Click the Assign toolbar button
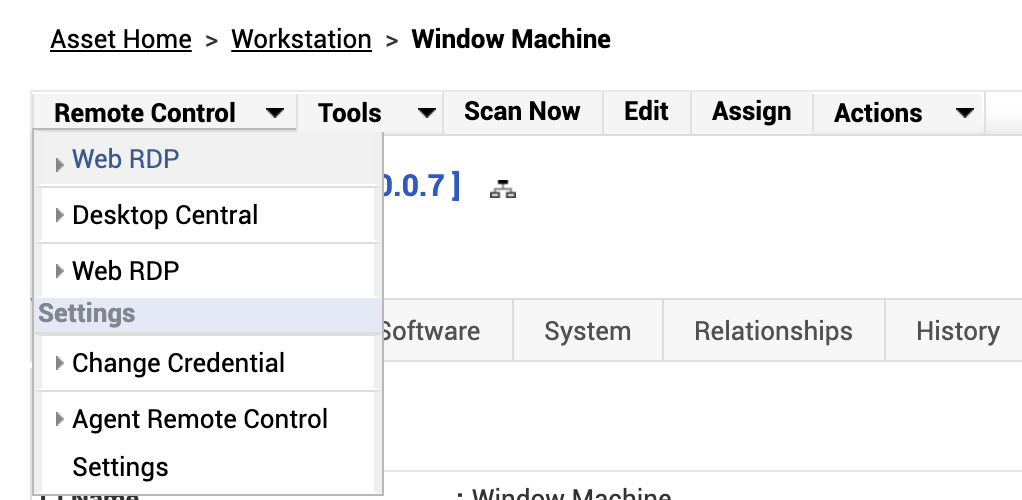Viewport: 1022px width, 500px height. (751, 112)
